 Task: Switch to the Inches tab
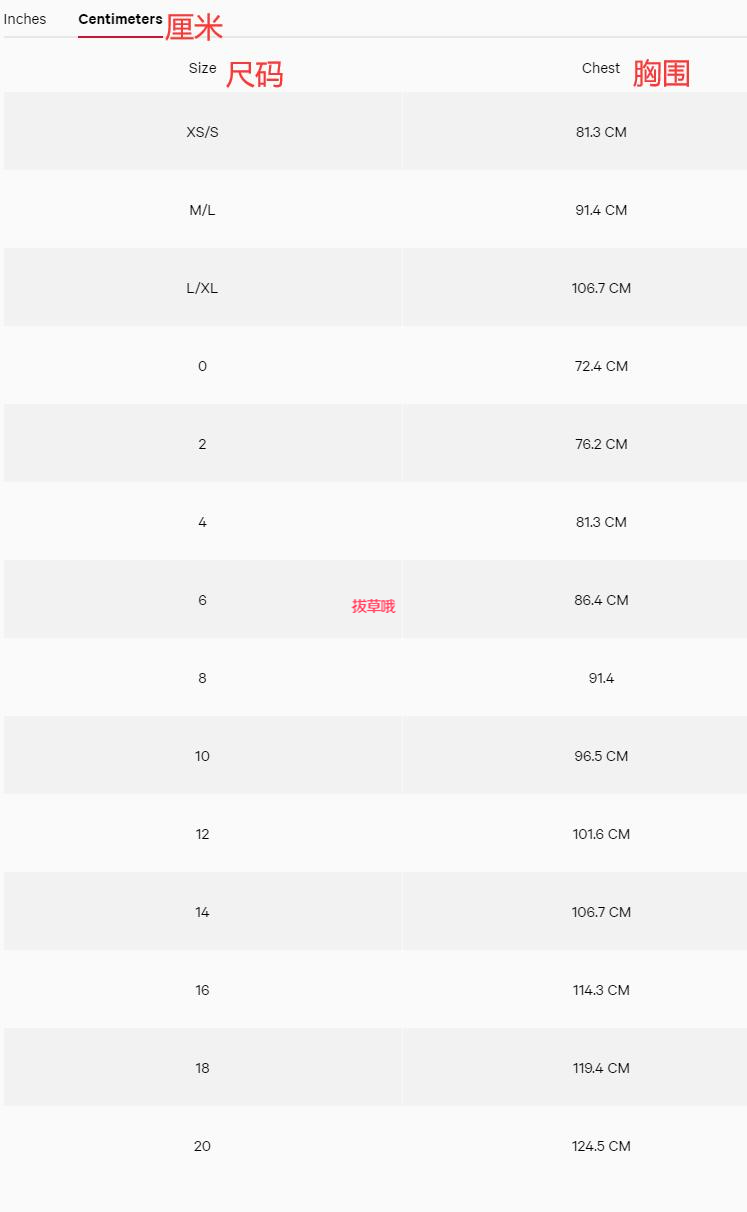[25, 19]
